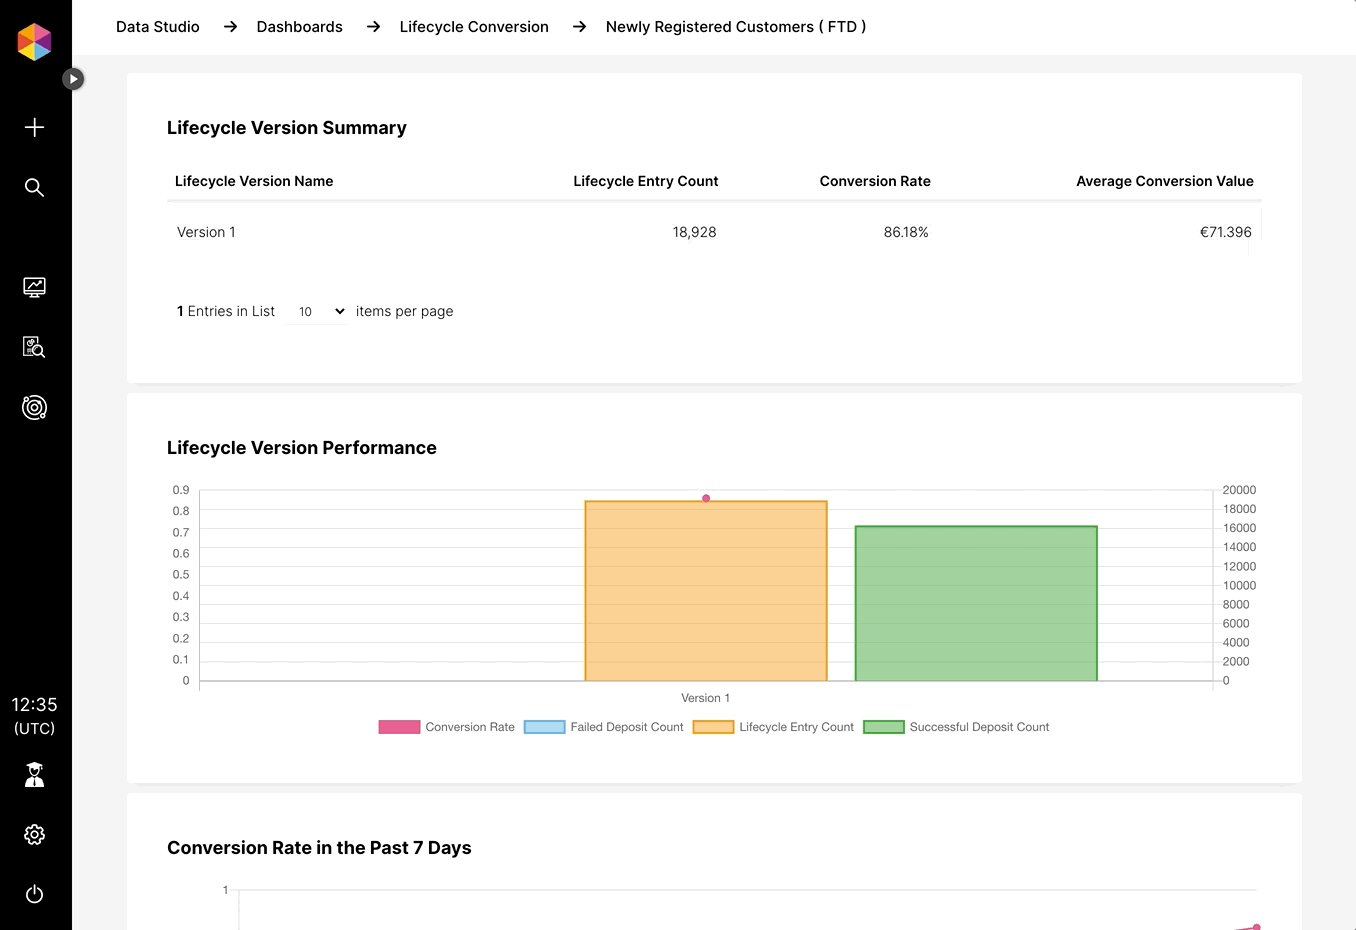Go to Data Studio breadcrumb
1356x930 pixels.
tap(158, 27)
